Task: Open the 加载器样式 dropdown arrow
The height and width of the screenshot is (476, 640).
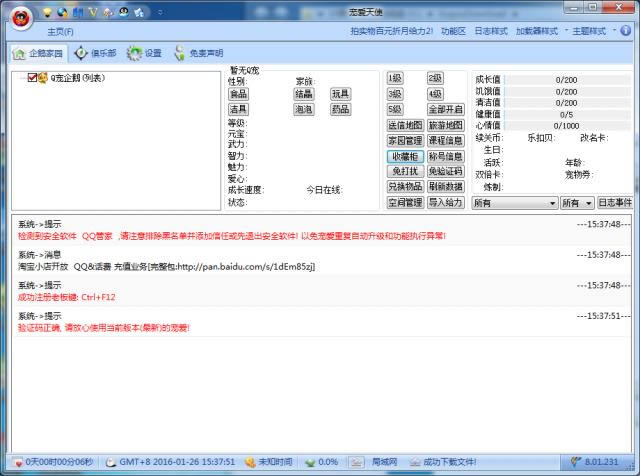Action: 566,31
